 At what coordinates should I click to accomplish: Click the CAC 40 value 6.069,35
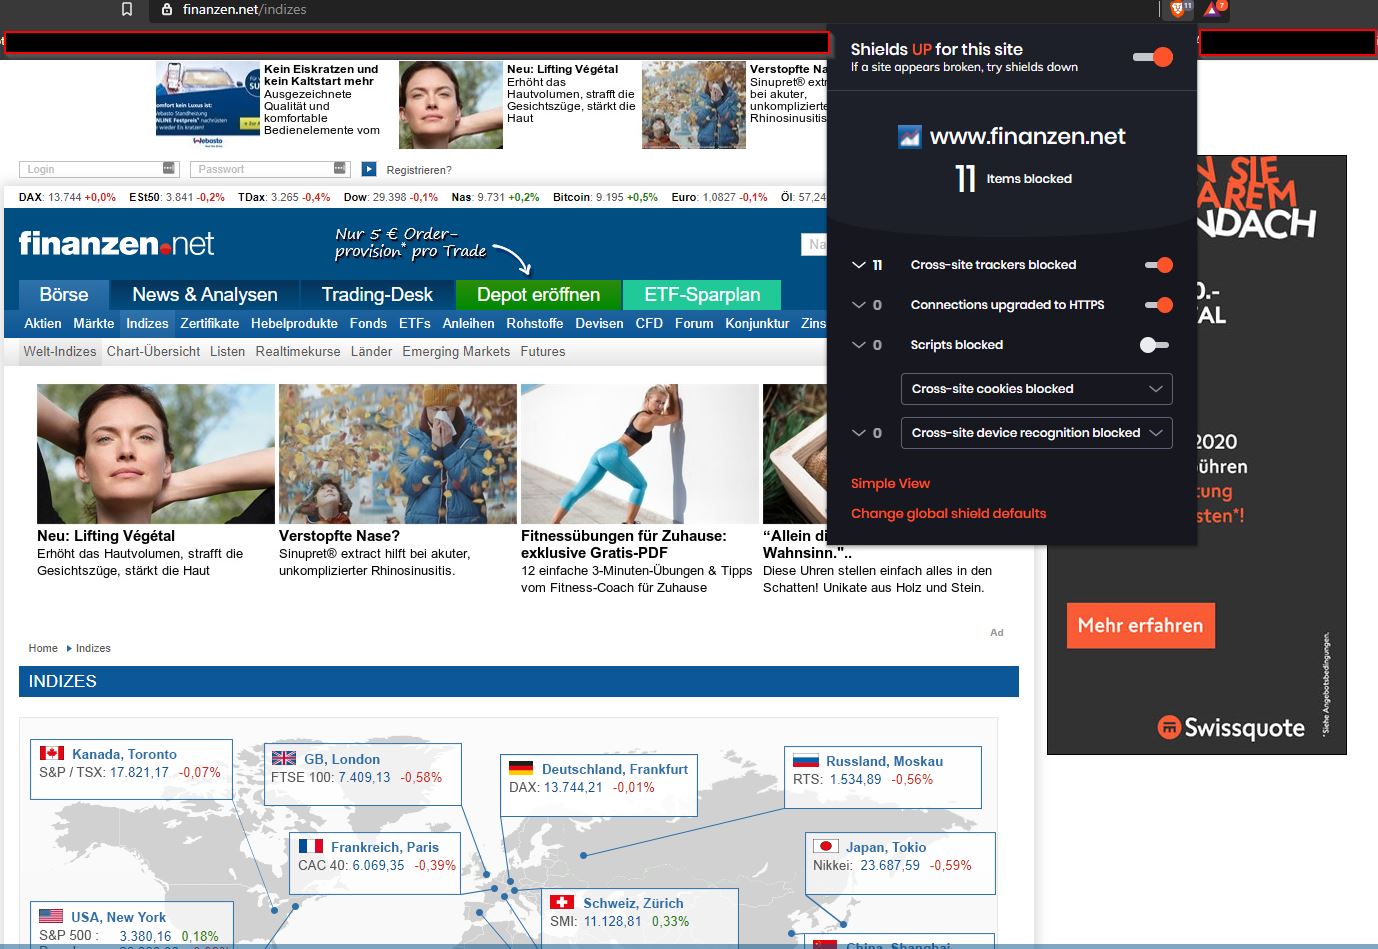pyautogui.click(x=378, y=865)
